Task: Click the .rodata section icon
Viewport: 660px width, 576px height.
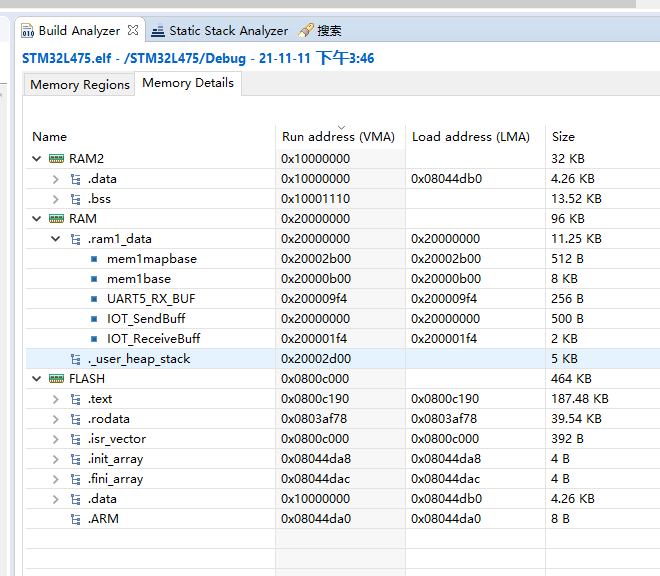Action: click(x=76, y=419)
